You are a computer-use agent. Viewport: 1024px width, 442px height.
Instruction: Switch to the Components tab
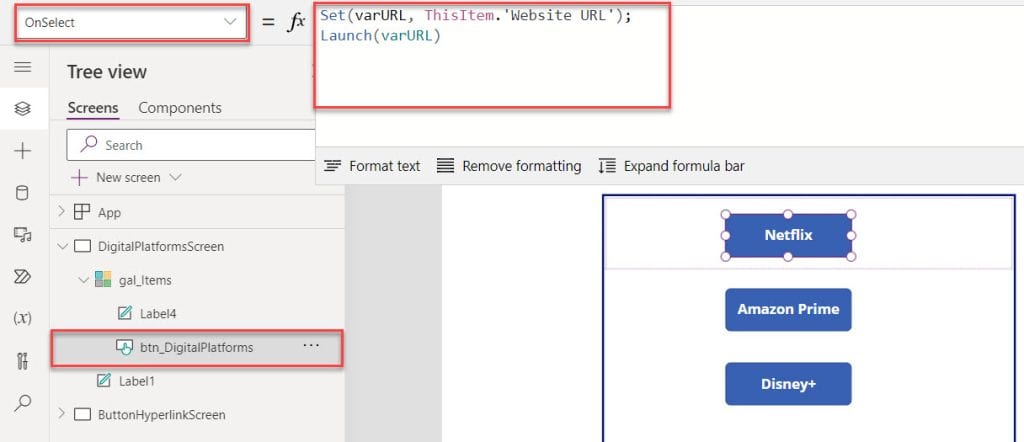[x=180, y=108]
